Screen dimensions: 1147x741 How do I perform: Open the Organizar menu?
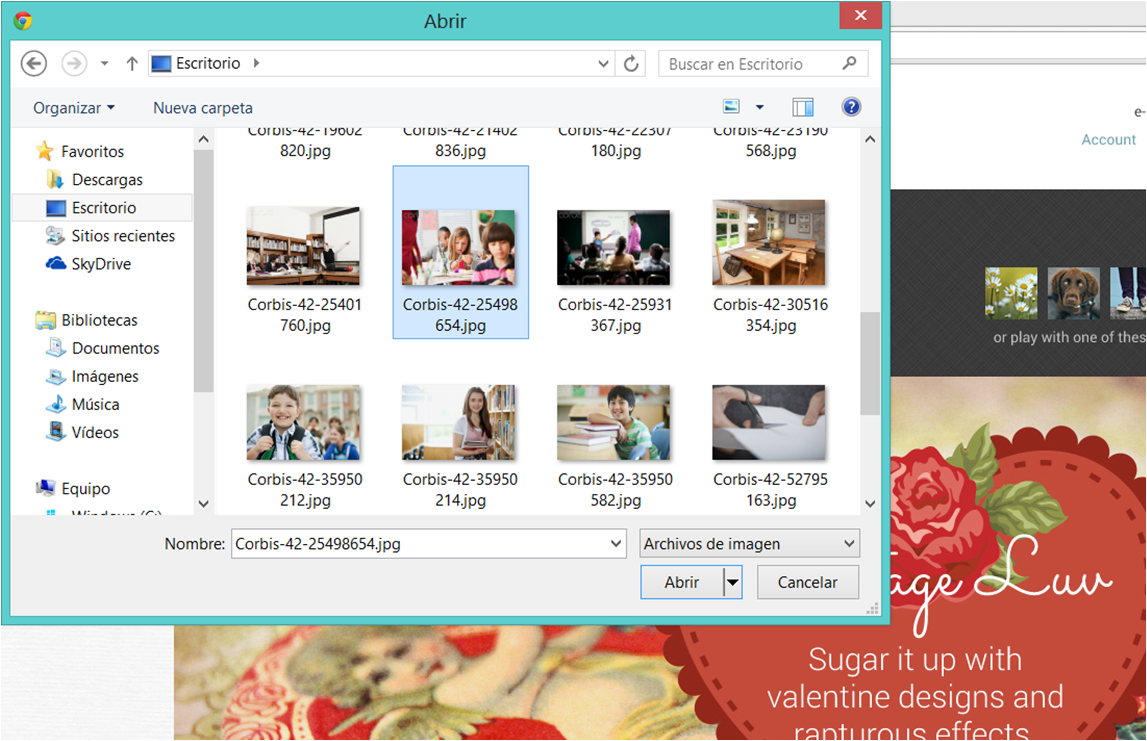pyautogui.click(x=74, y=108)
